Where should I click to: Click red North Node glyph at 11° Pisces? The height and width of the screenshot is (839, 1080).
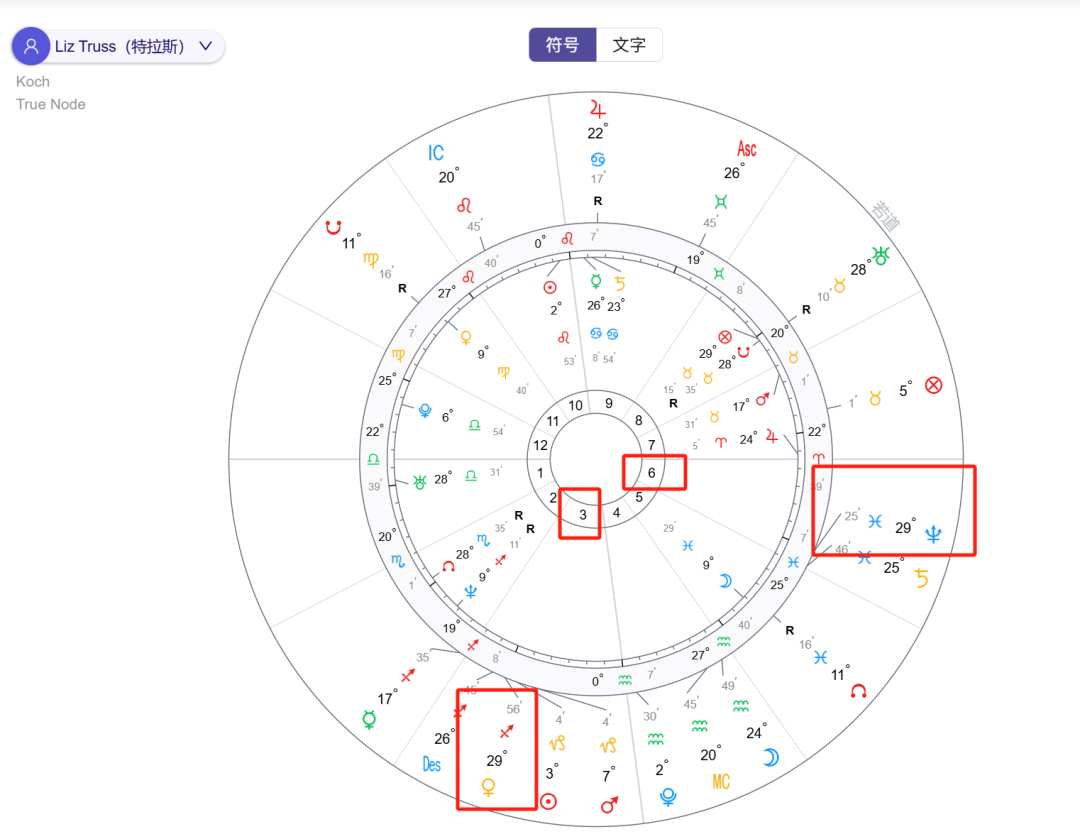coord(858,691)
